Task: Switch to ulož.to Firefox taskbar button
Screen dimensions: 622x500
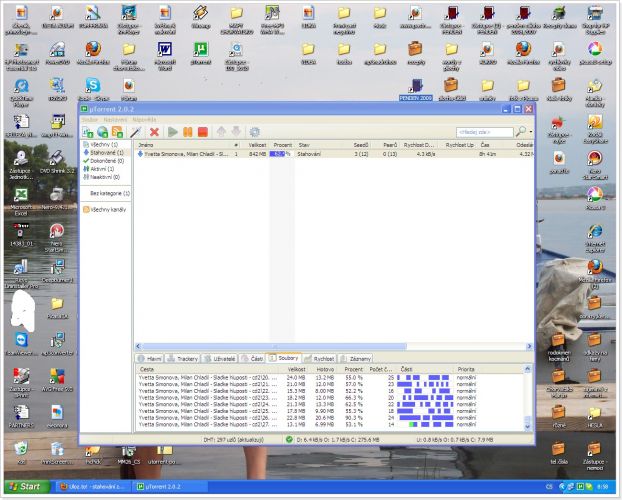Action: coord(93,487)
